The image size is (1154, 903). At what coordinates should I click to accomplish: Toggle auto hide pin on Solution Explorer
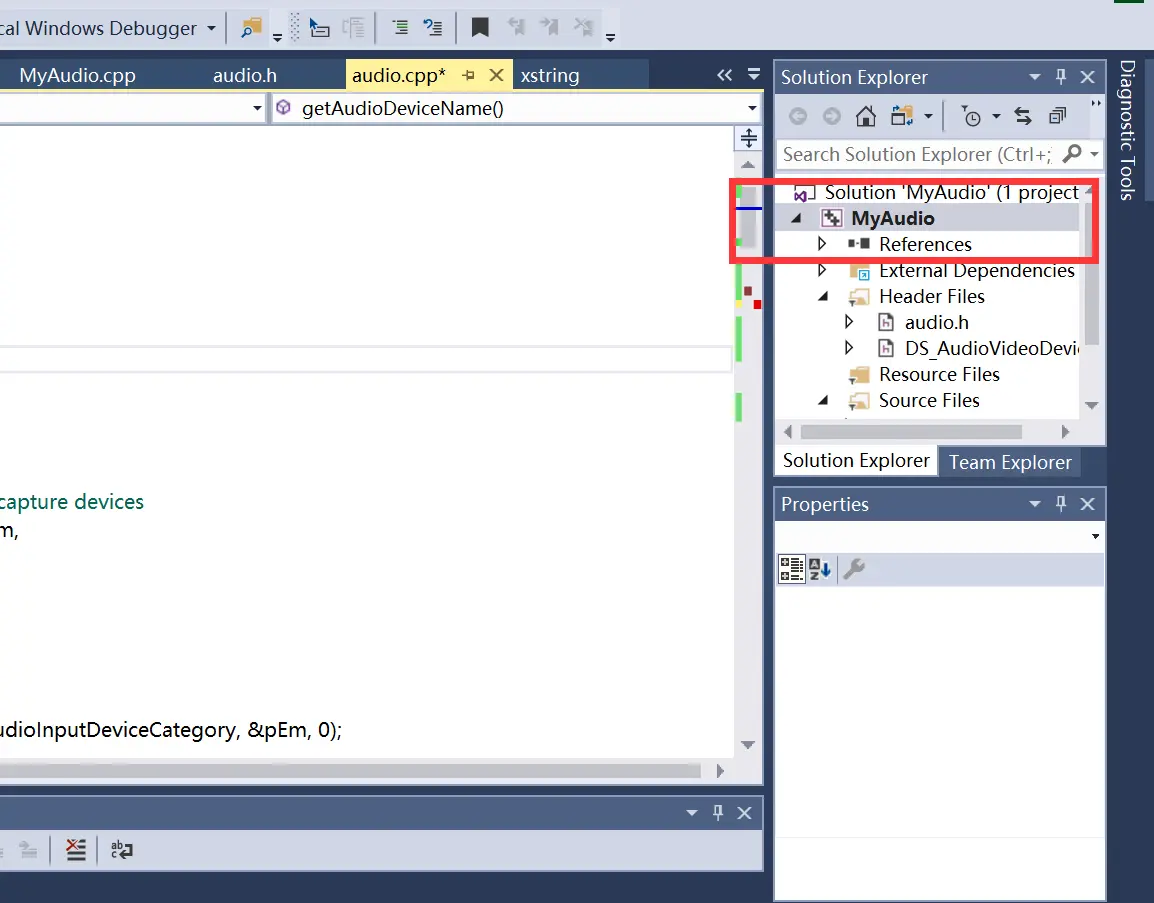pos(1061,77)
